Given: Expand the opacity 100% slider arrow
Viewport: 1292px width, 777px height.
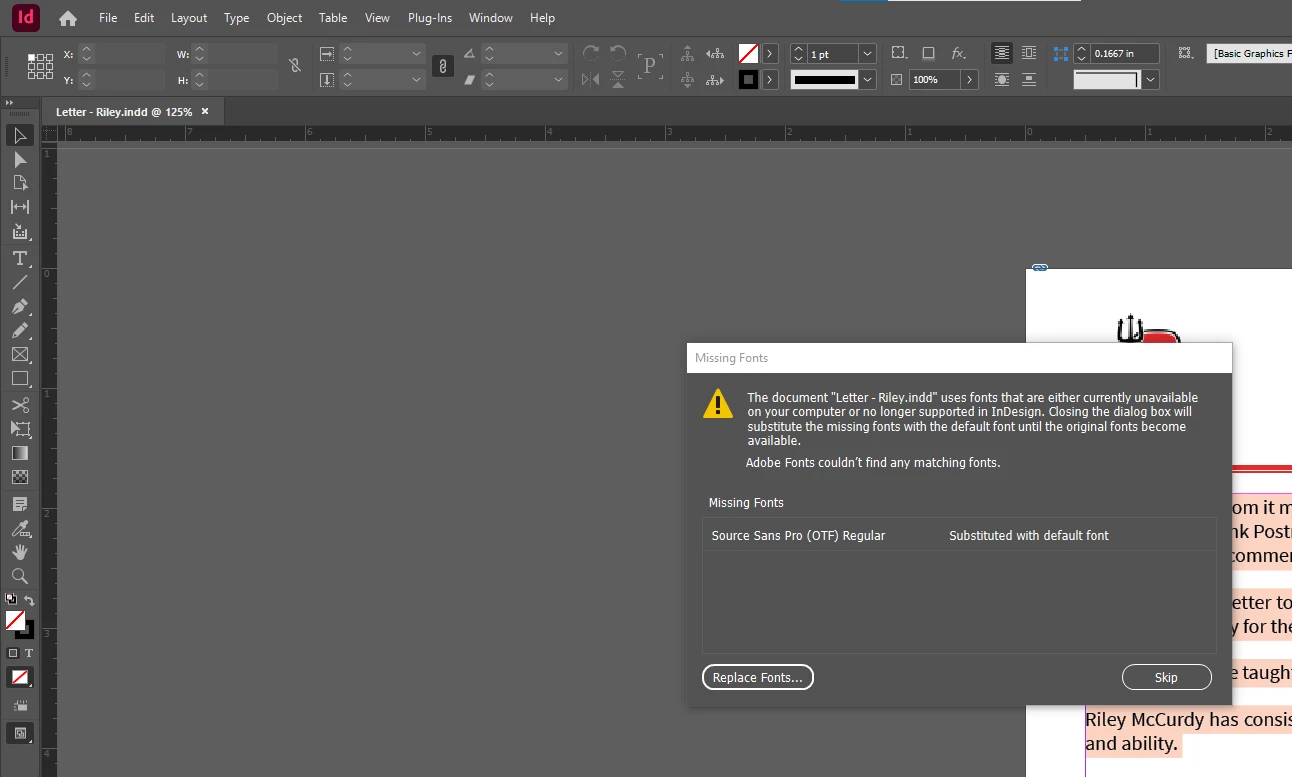Looking at the screenshot, I should pyautogui.click(x=969, y=79).
